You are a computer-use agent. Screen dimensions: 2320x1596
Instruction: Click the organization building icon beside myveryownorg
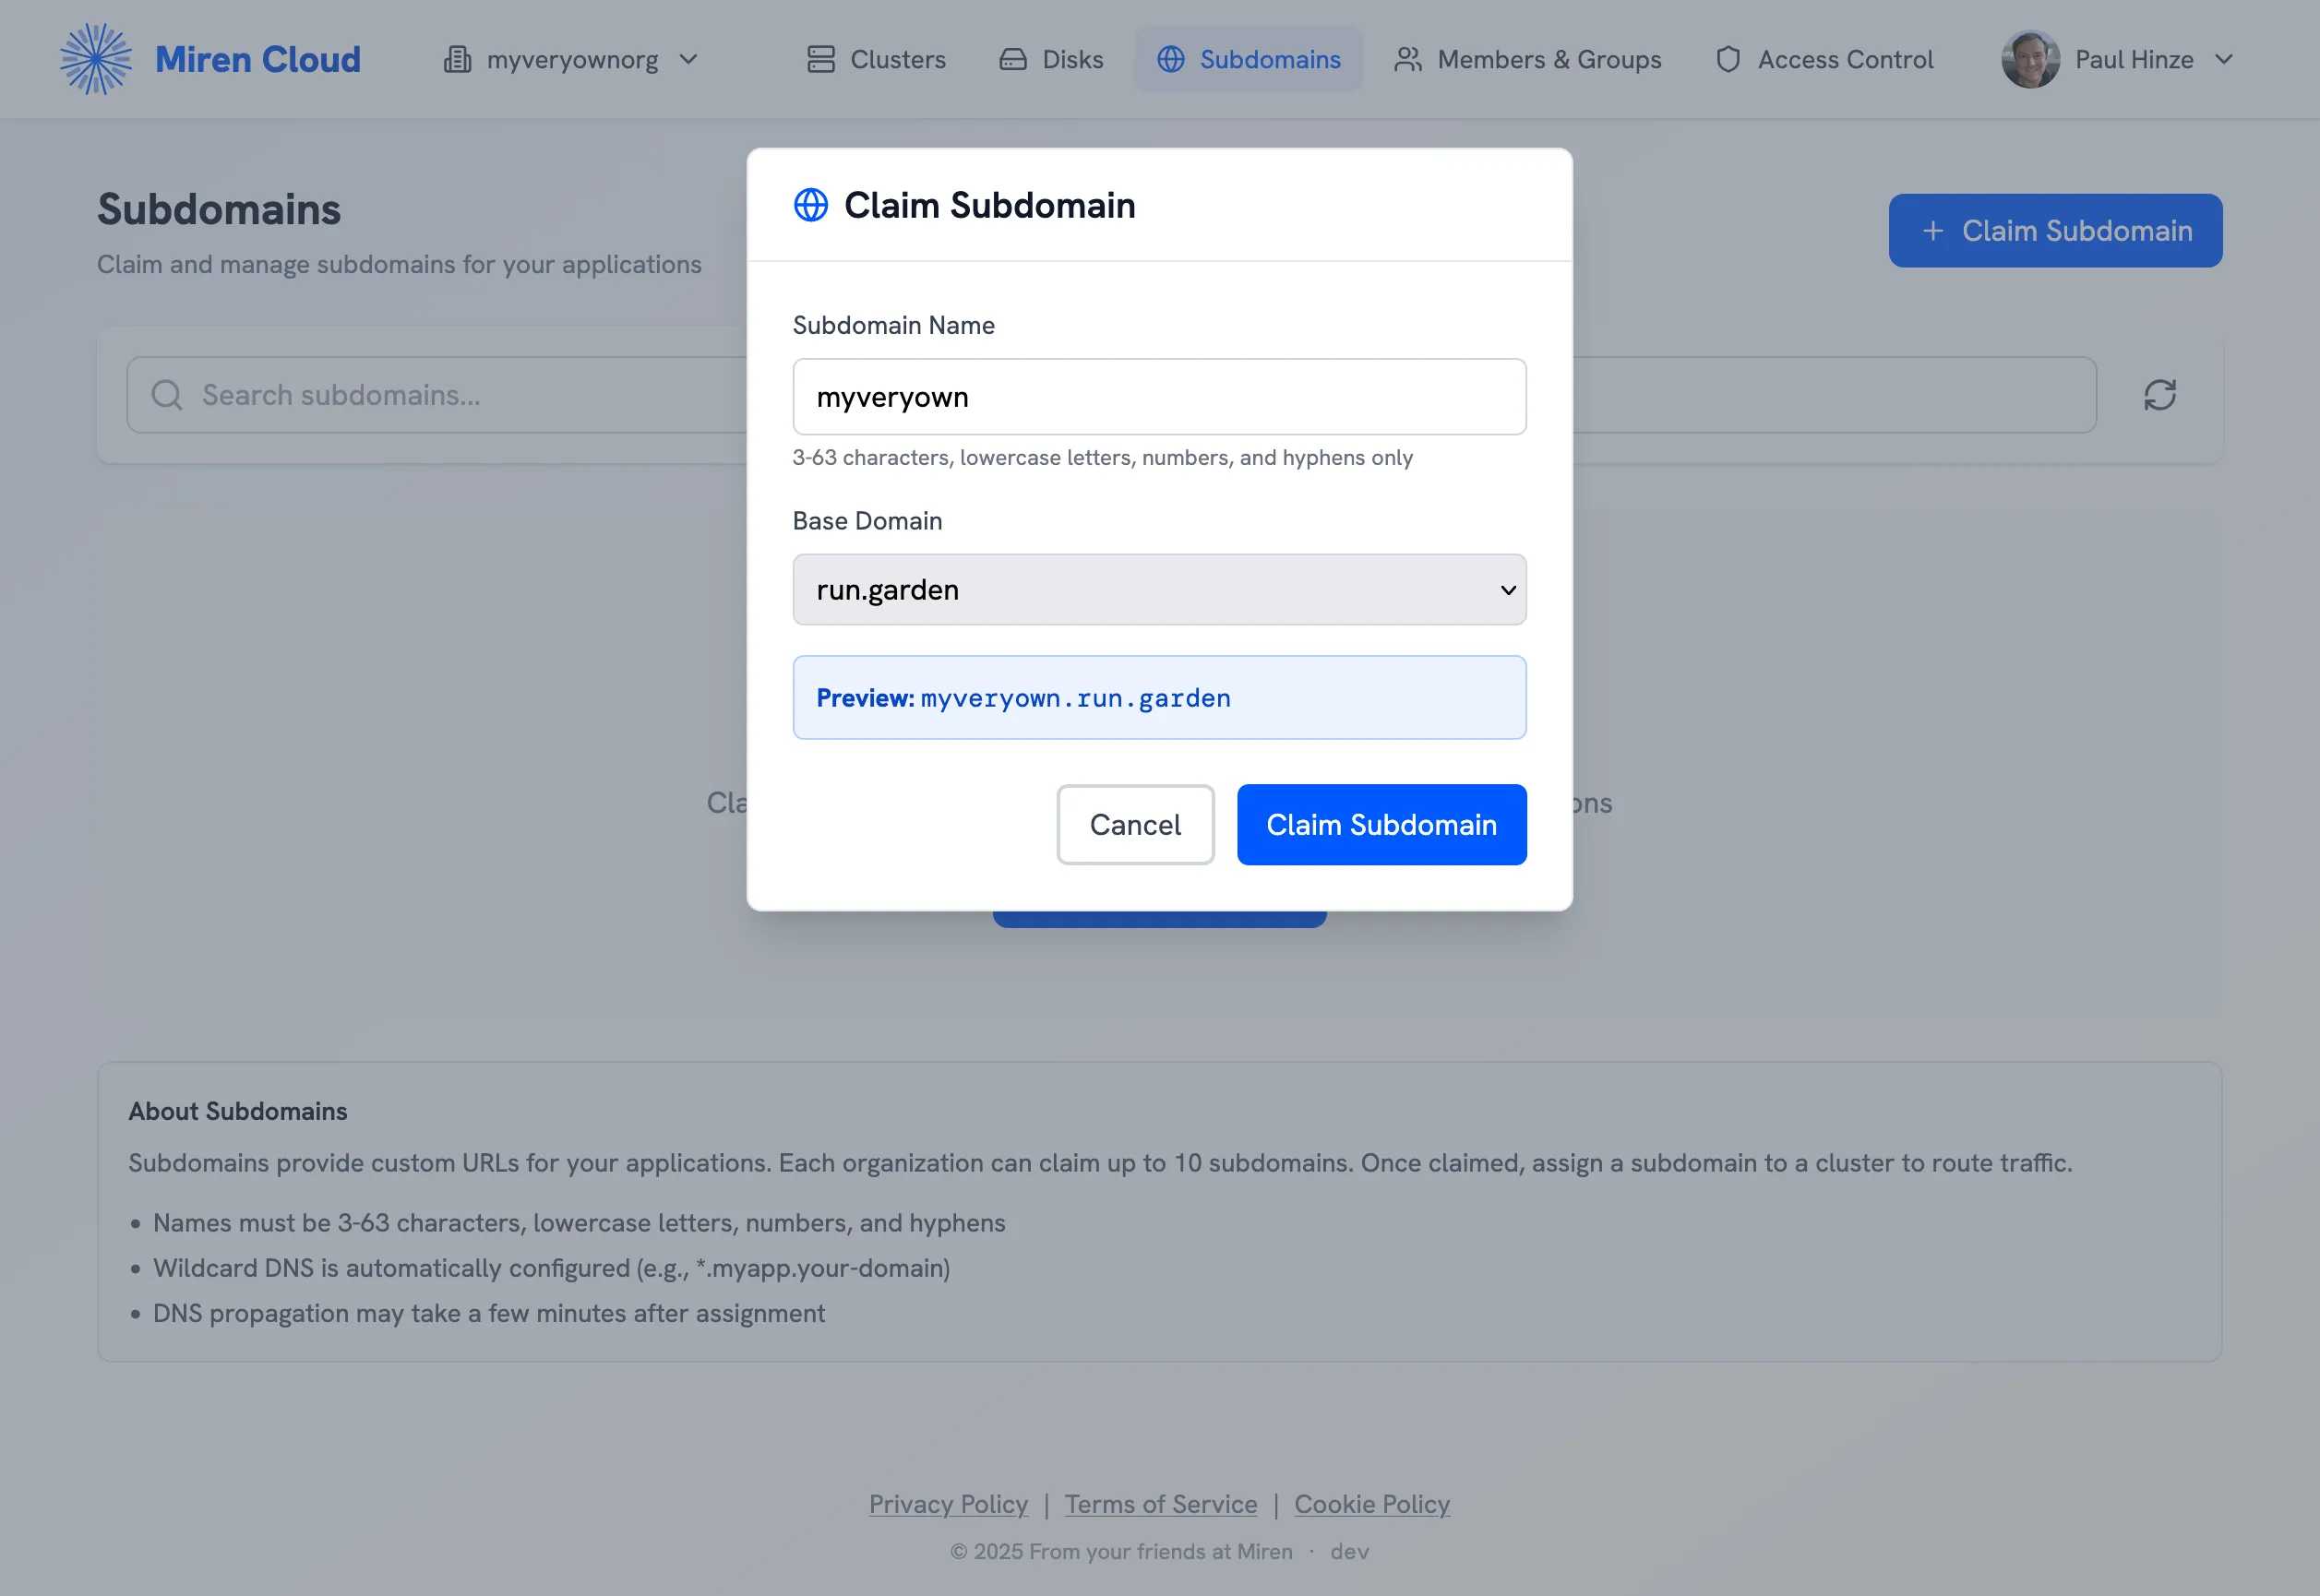tap(457, 59)
